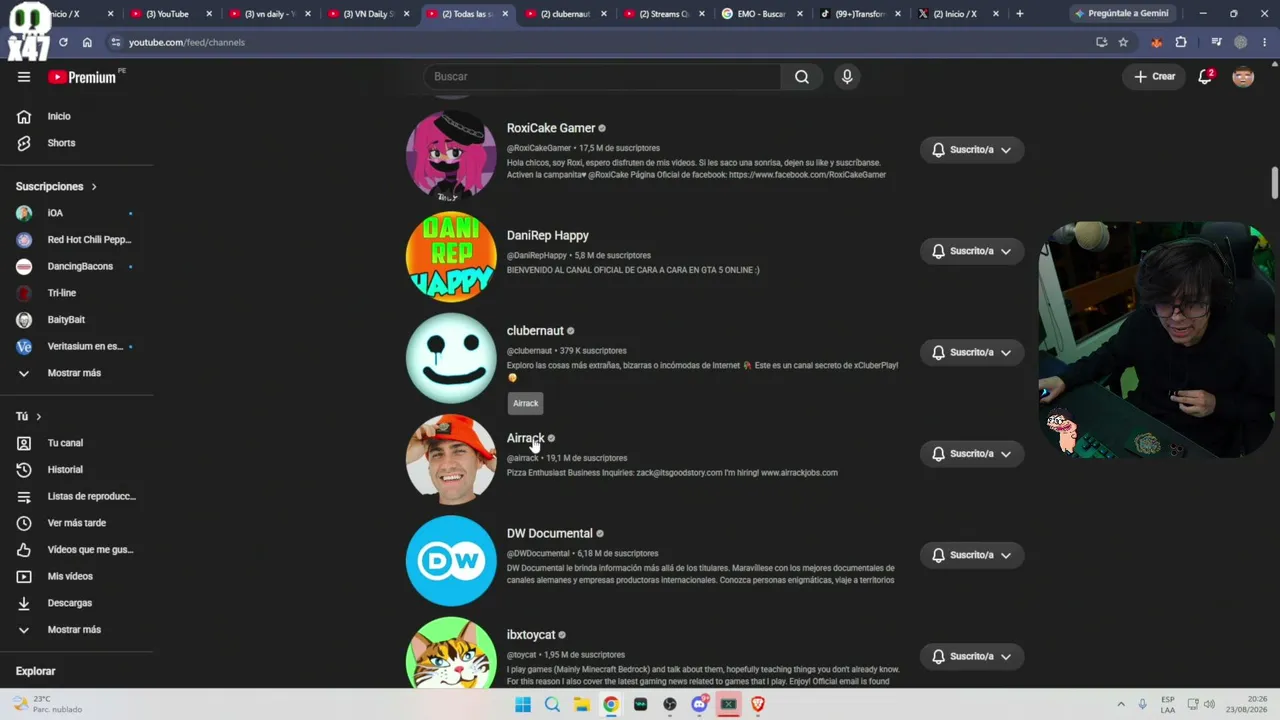This screenshot has width=1280, height=720.
Task: View site information in the address bar
Action: (116, 42)
